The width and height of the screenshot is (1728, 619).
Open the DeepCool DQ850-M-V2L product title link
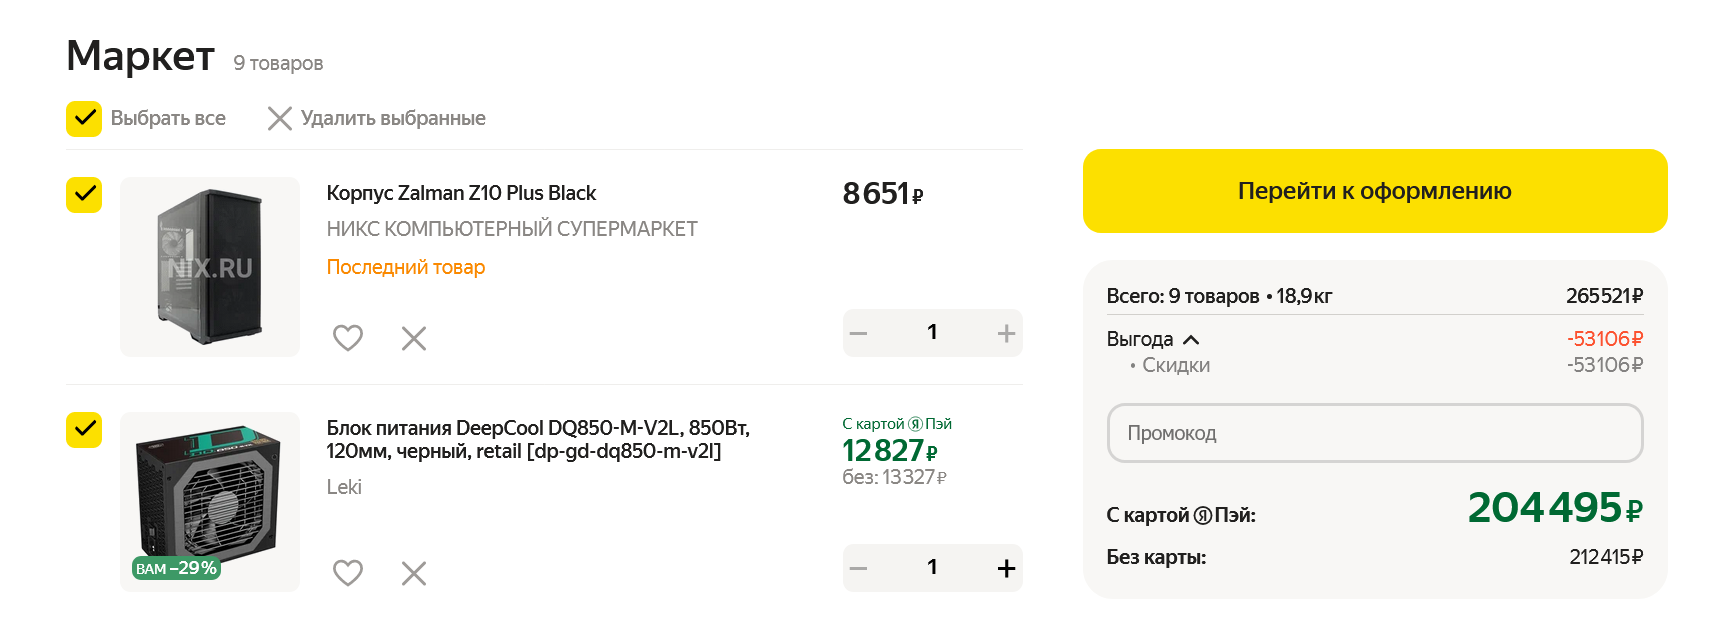click(537, 439)
